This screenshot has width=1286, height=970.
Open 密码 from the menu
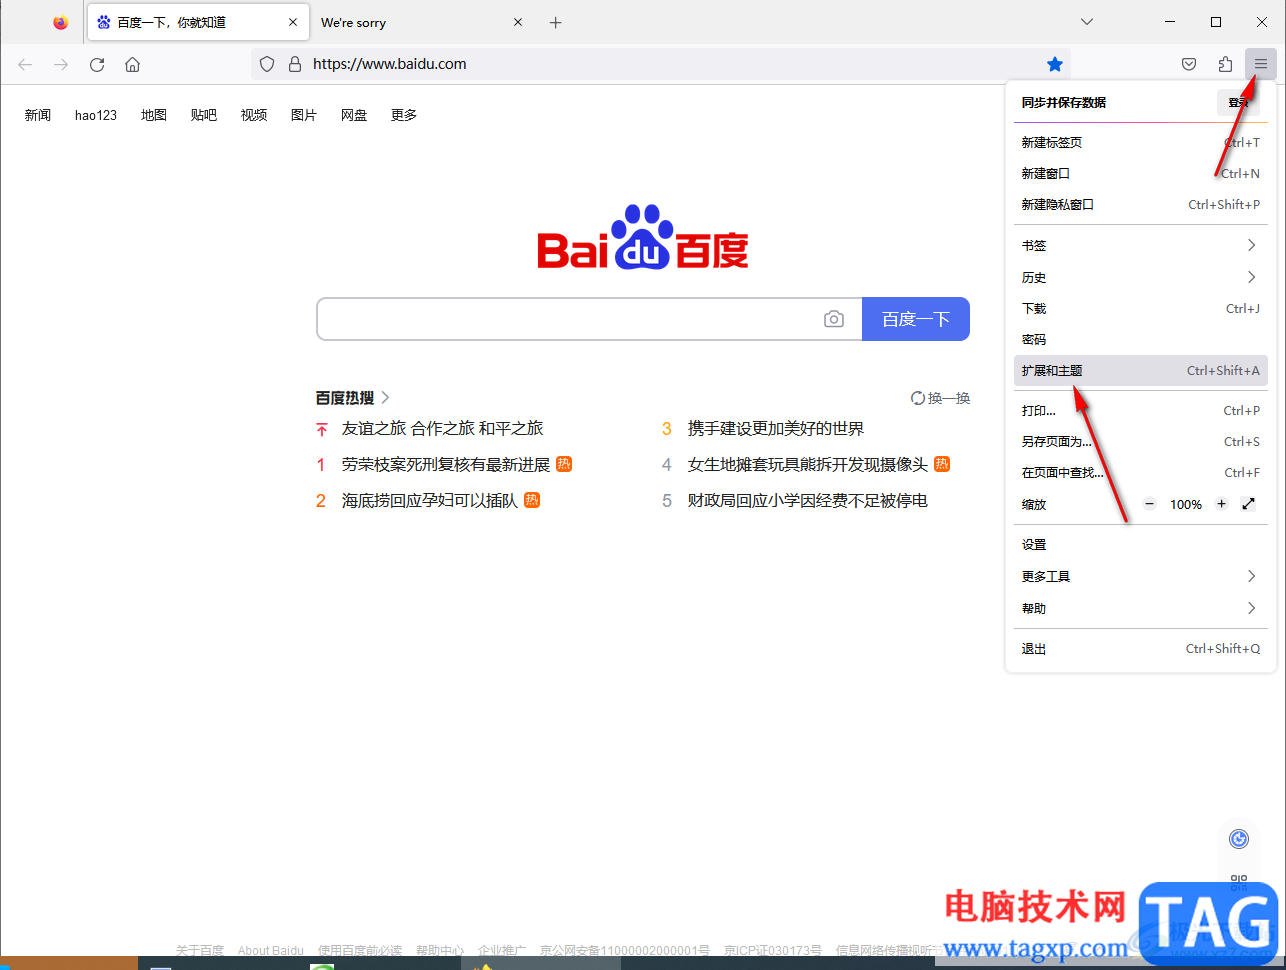1141,339
